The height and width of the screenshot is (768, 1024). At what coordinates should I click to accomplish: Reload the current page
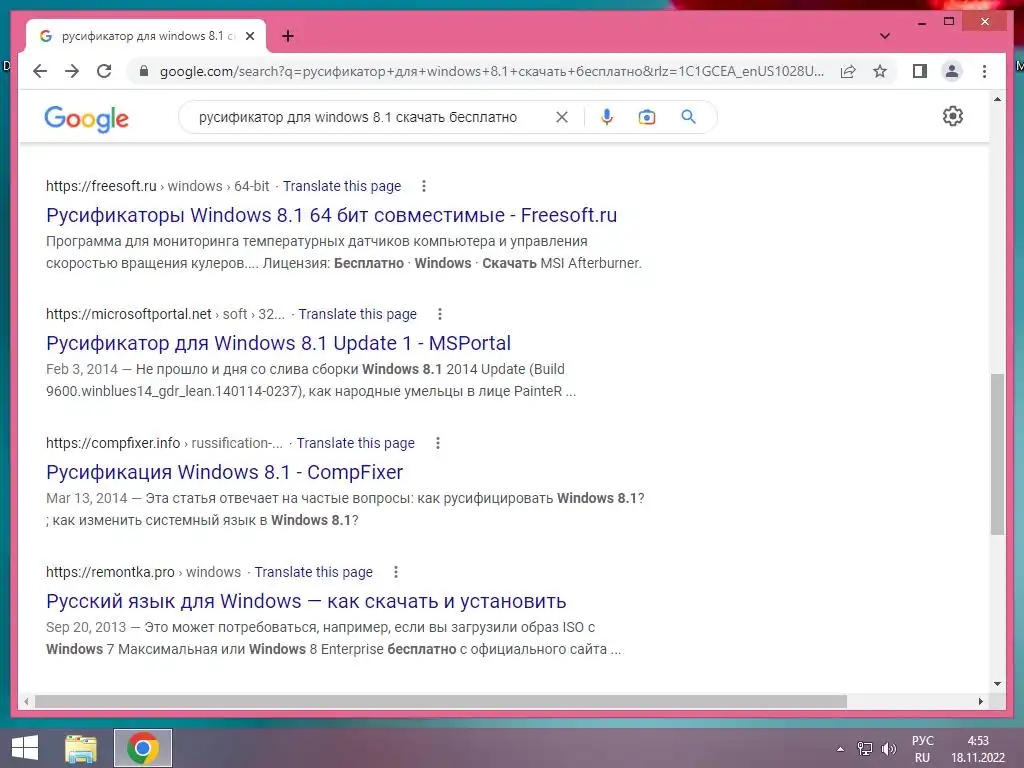pos(104,71)
